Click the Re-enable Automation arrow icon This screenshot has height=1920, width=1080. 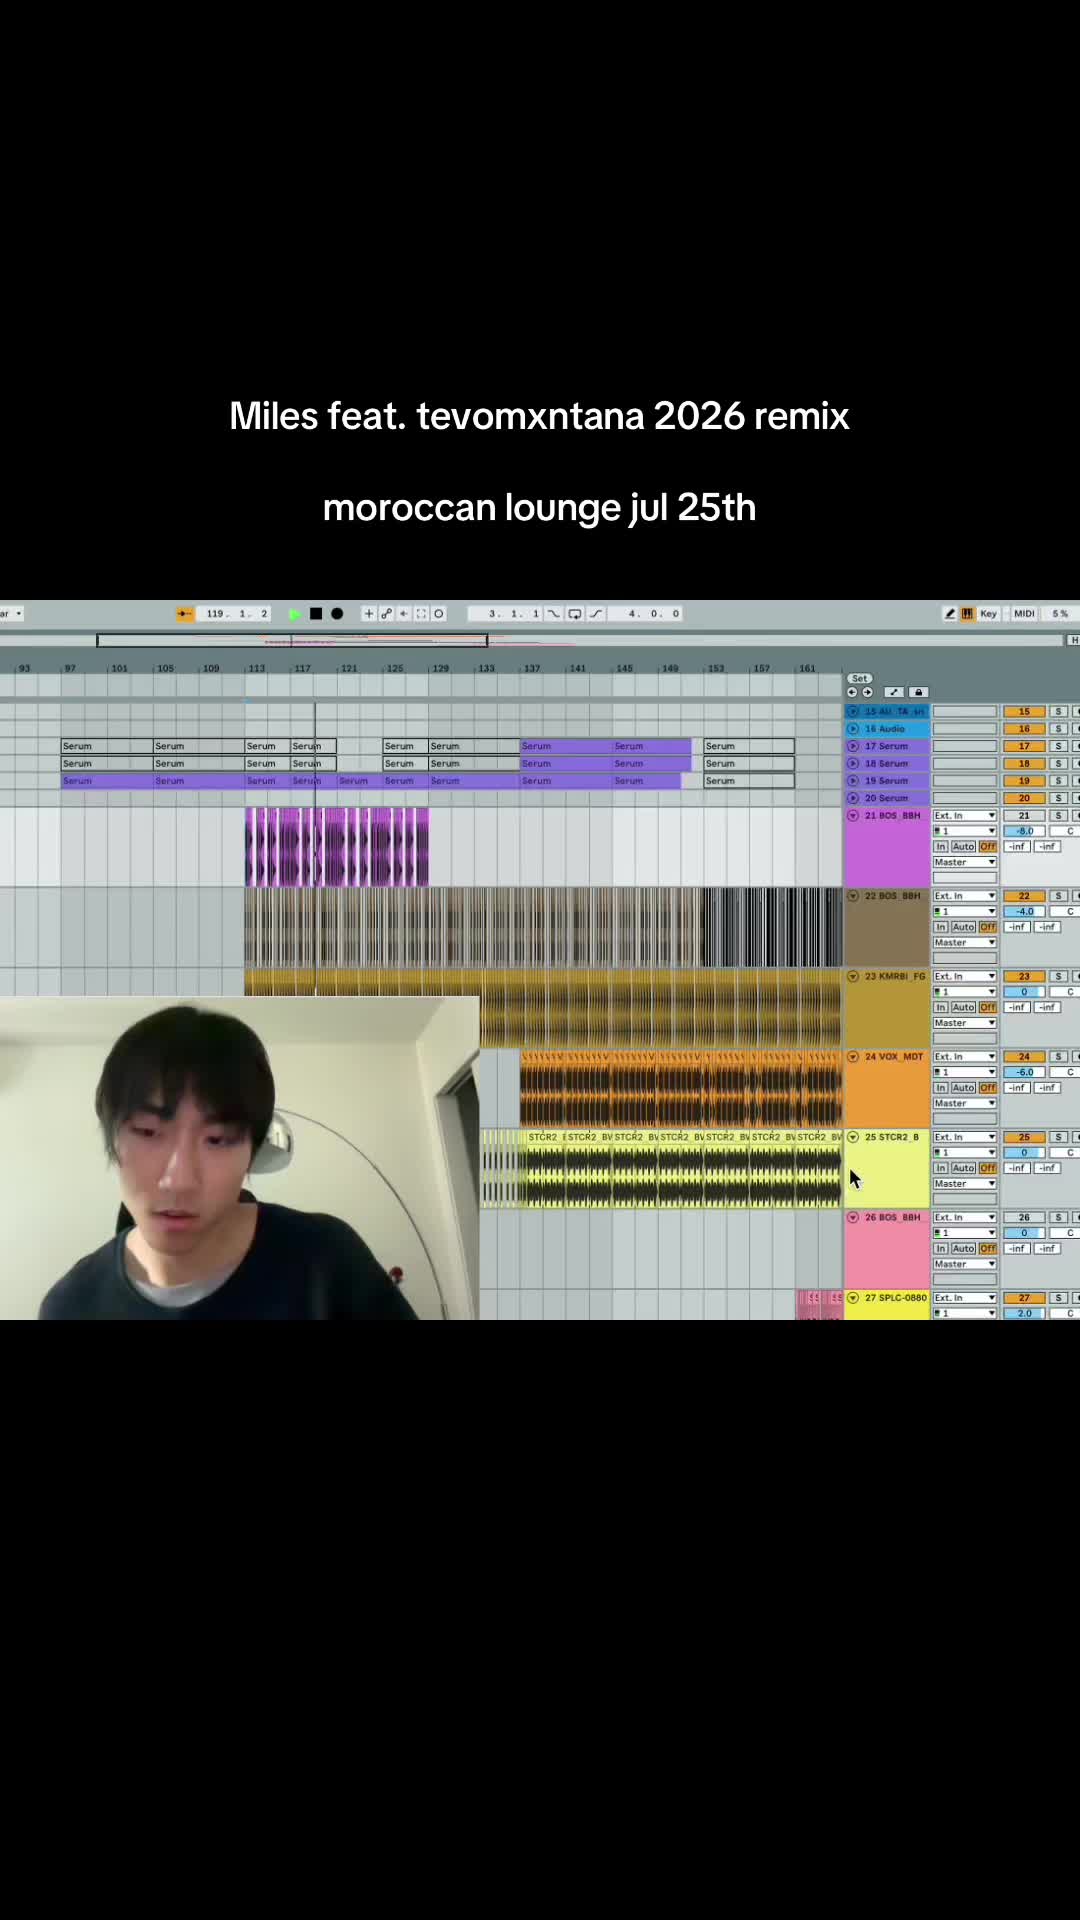click(x=404, y=614)
